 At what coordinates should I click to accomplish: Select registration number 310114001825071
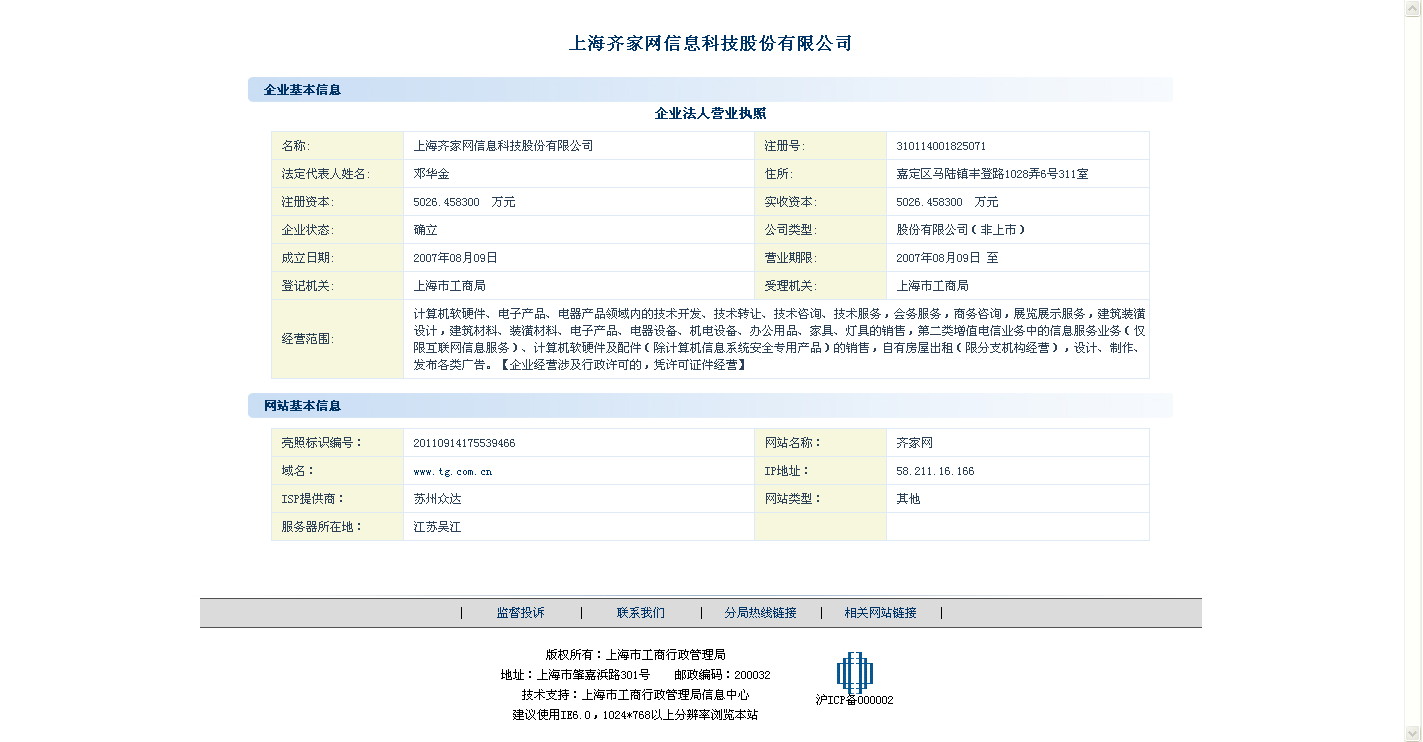pyautogui.click(x=941, y=146)
